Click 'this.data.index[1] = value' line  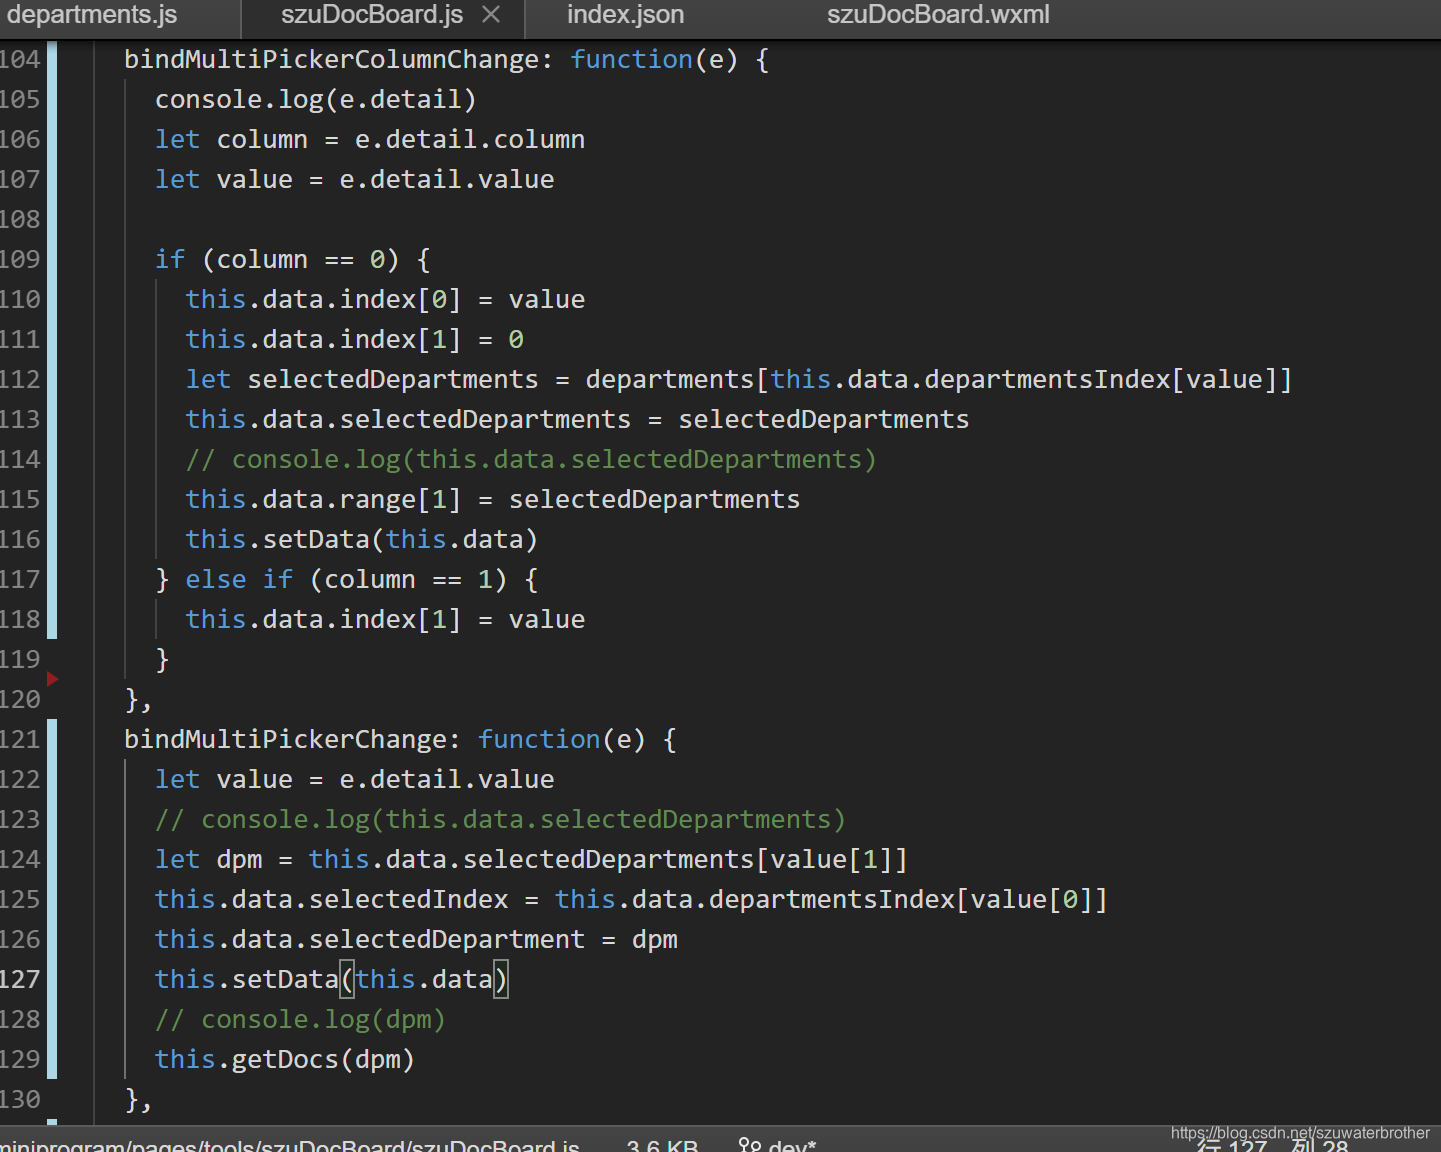tap(386, 619)
